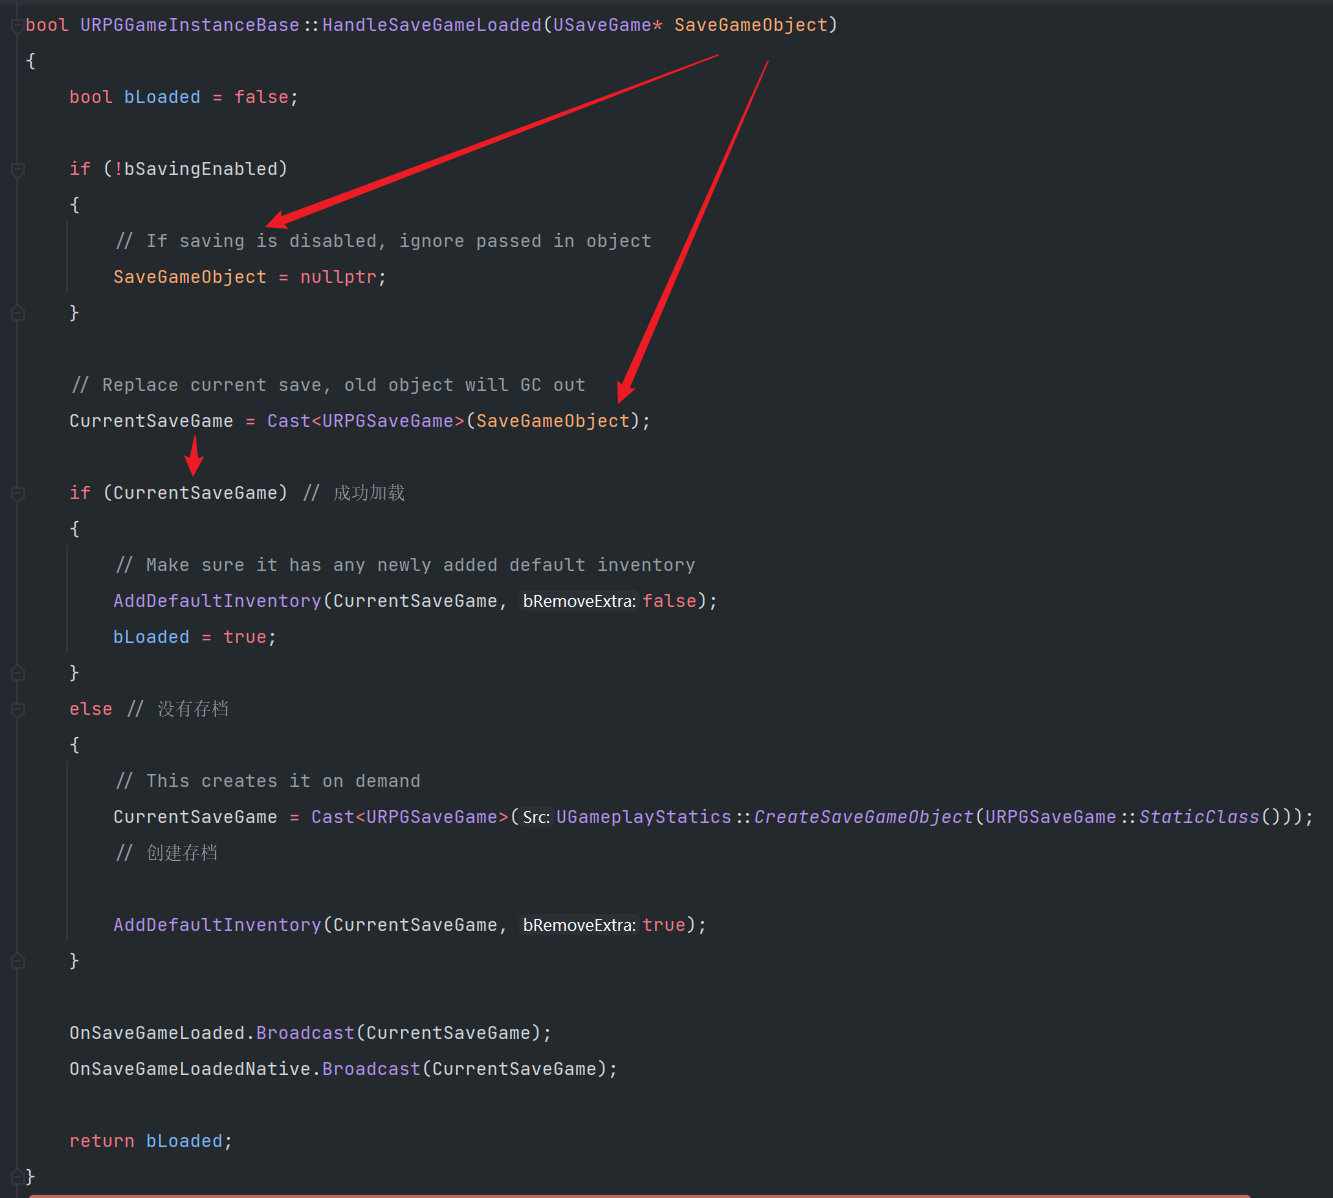Click the 'true' literal in bLoaded = true

[245, 637]
